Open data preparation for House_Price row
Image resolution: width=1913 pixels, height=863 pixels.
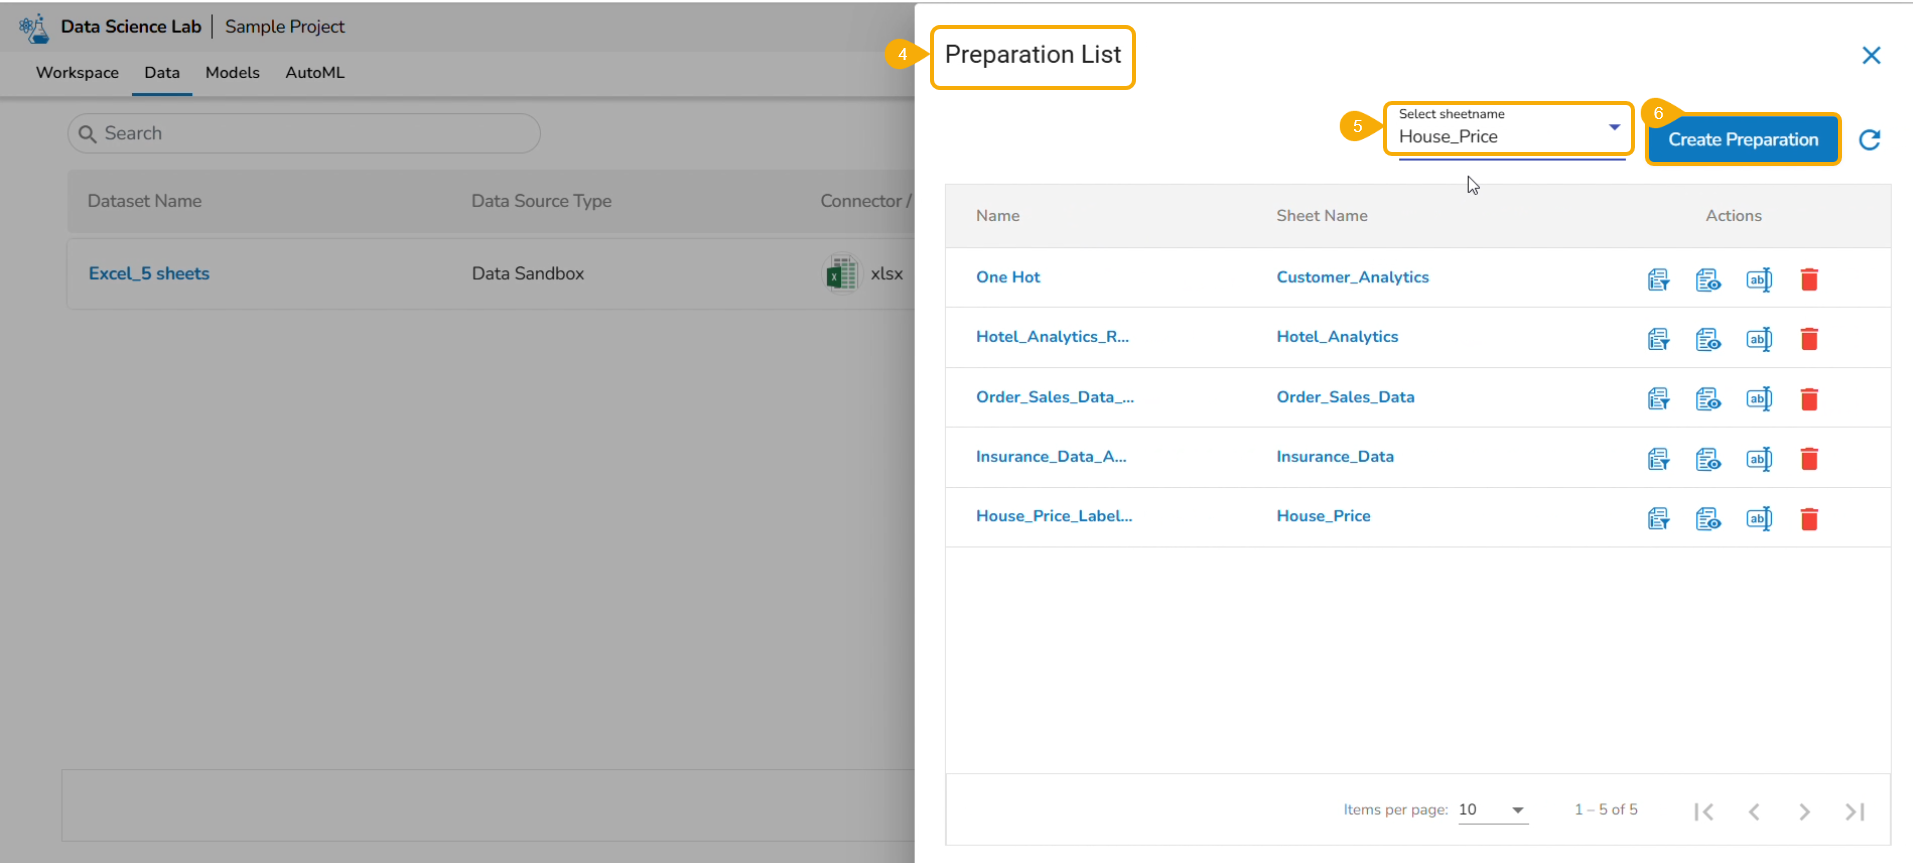pos(1658,519)
